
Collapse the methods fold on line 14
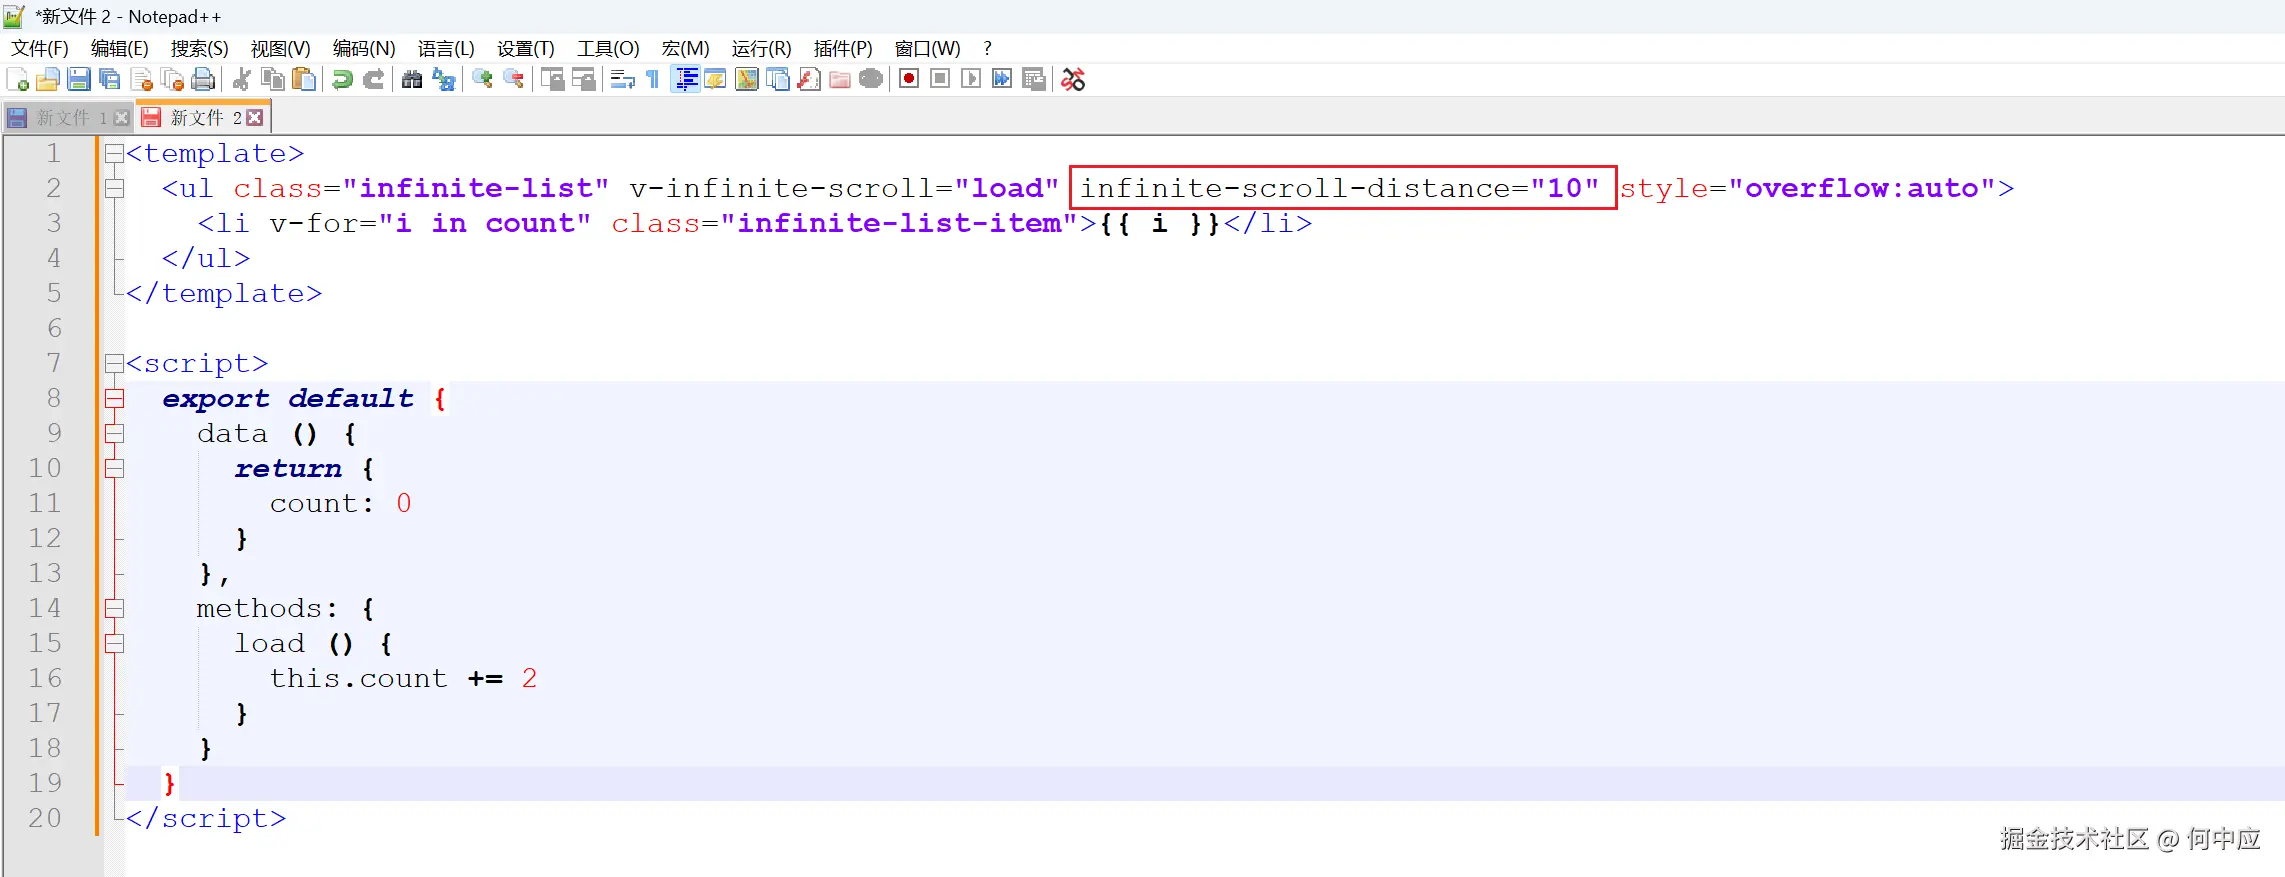point(115,609)
